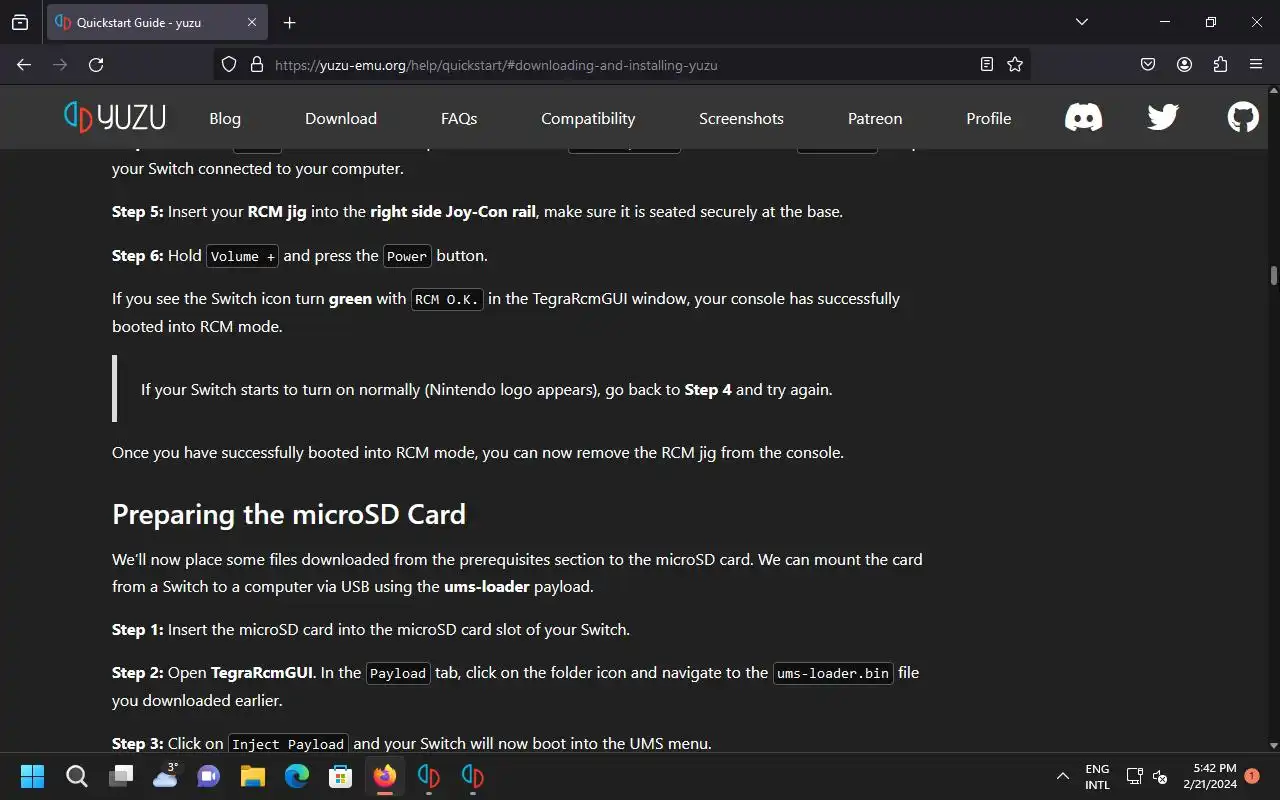The image size is (1280, 800).
Task: Open the Extensions puzzle icon
Action: click(1220, 64)
